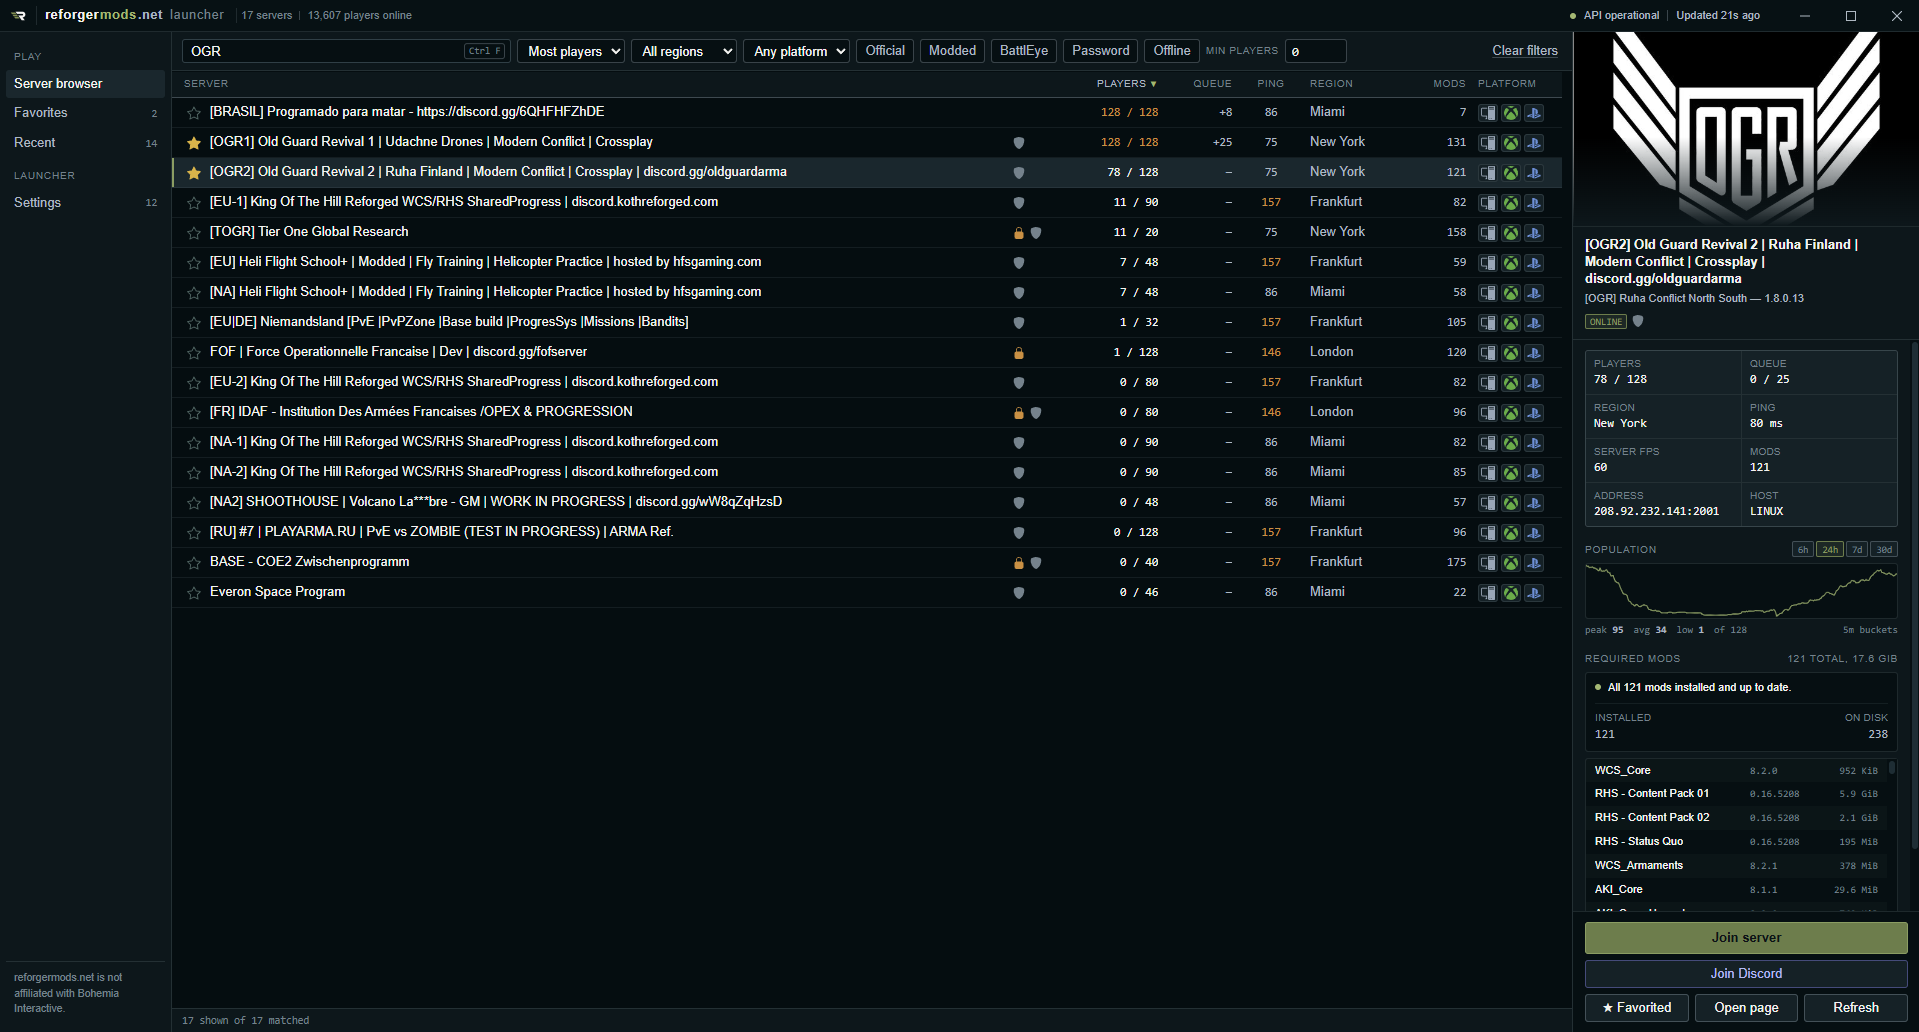
Task: Click PC icon on NA2 SHOOTHOUSE row
Action: click(1488, 503)
